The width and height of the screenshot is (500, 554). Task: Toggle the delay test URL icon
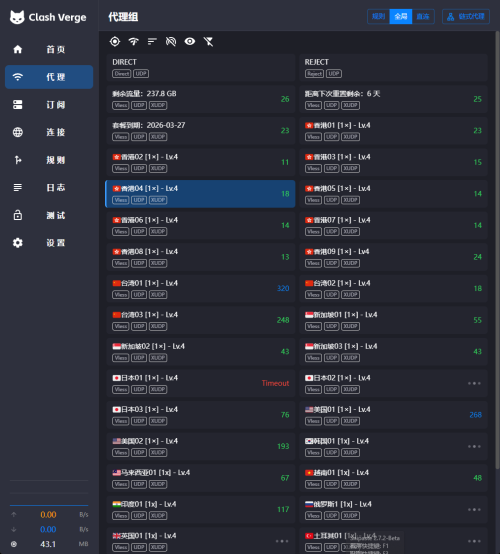tap(171, 42)
